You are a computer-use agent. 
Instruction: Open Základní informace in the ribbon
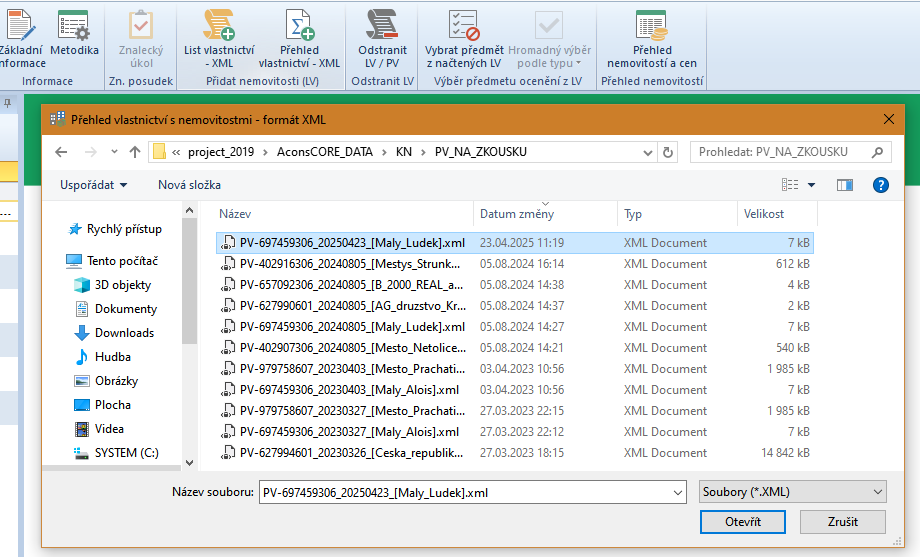coord(22,39)
